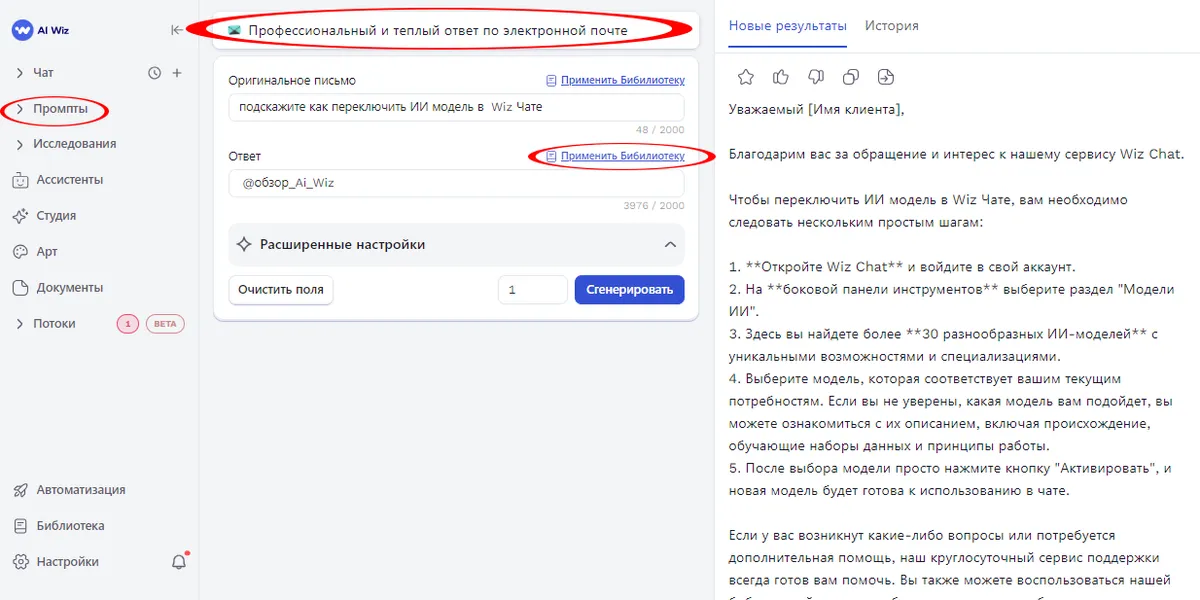Select the Новые результаты tab
Screen dimensions: 1200x600
point(787,26)
